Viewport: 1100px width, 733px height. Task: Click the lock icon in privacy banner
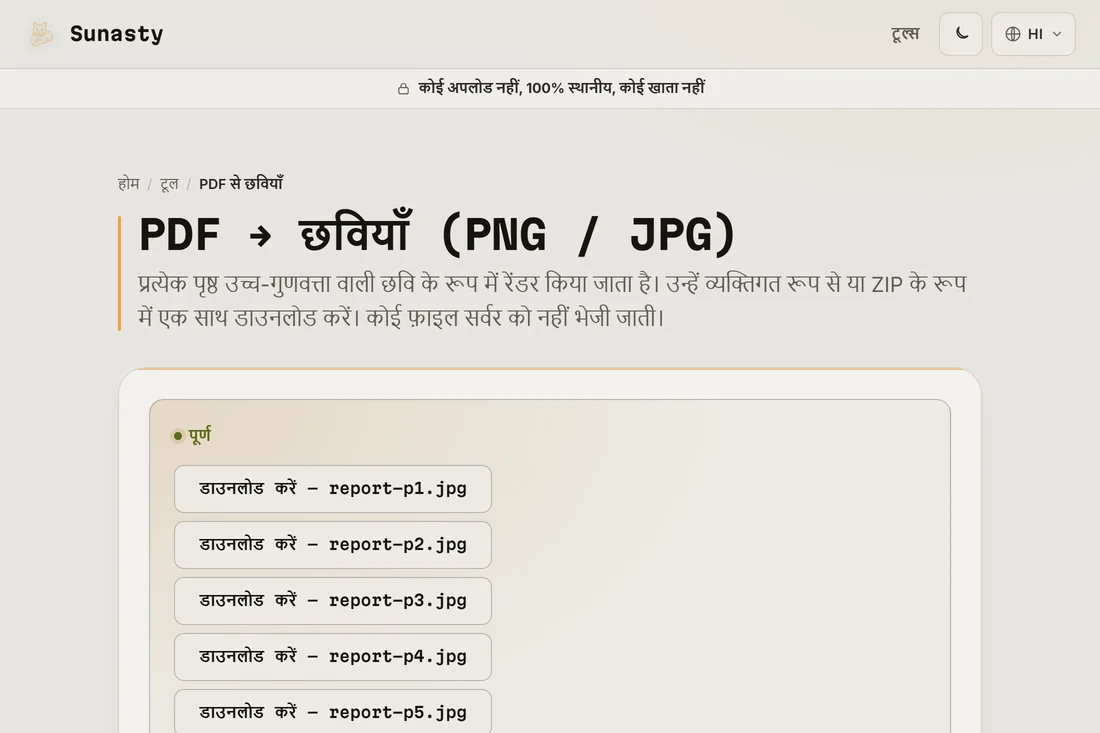403,88
